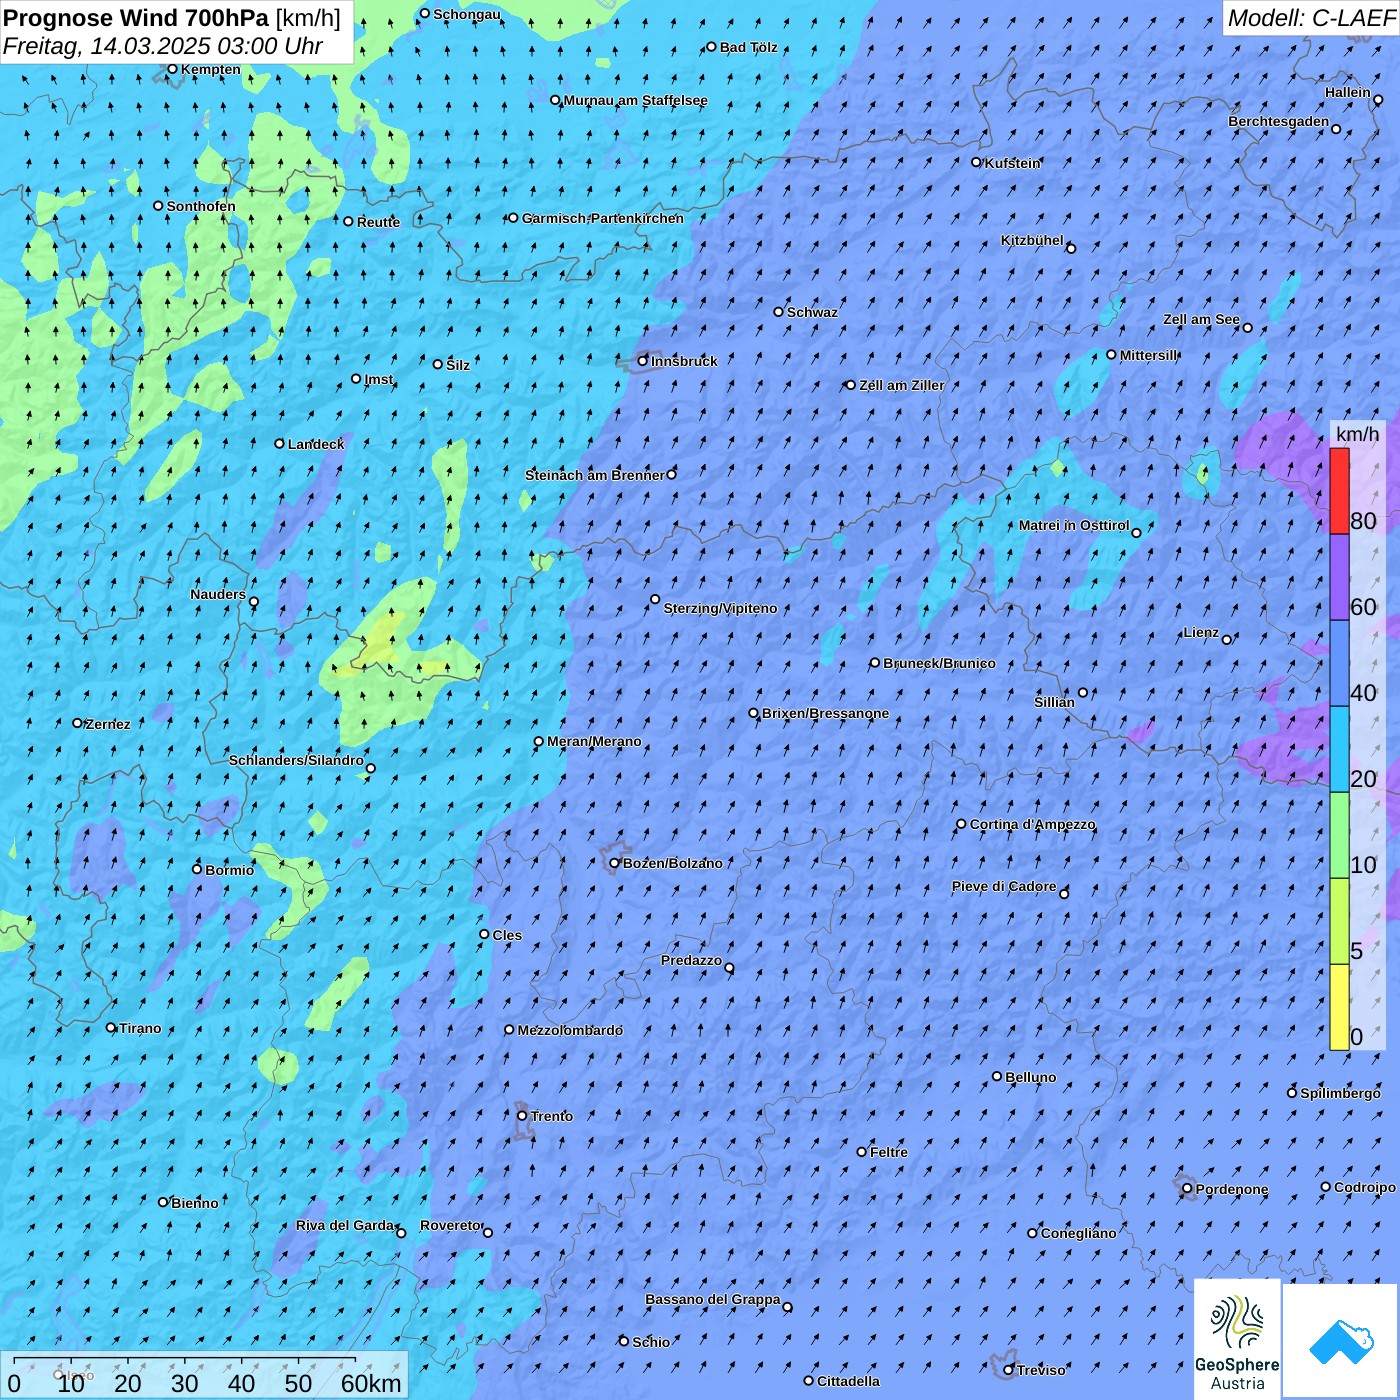Click the Imst label
Viewport: 1400px width, 1400px height.
point(378,379)
